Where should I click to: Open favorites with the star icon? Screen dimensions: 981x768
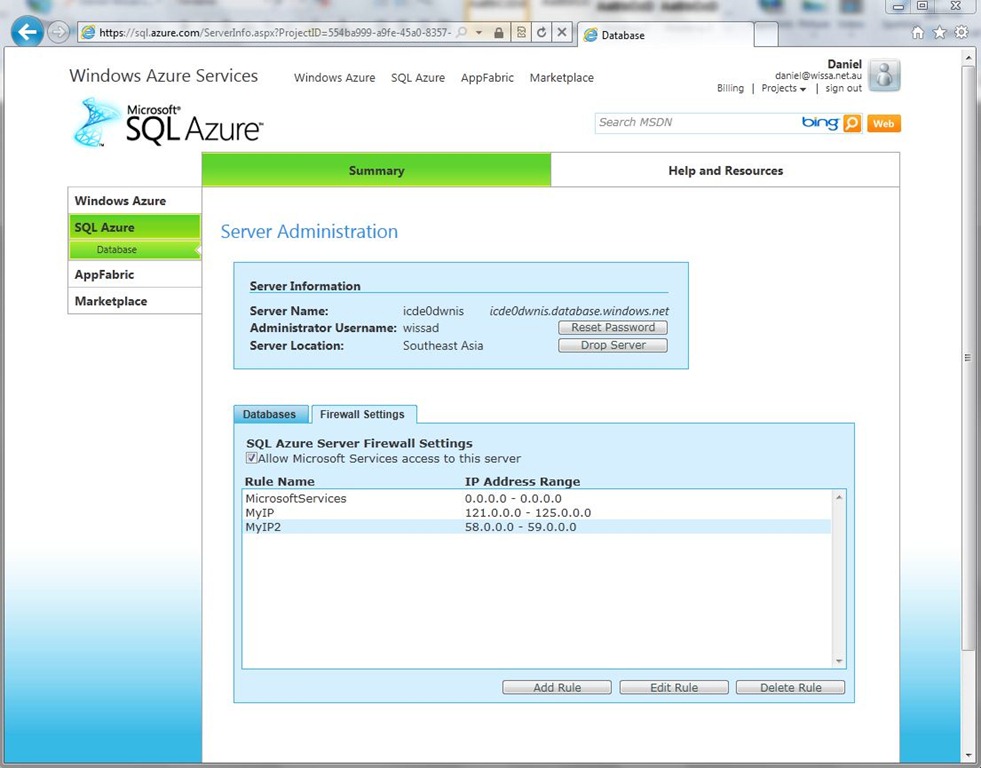(x=939, y=33)
